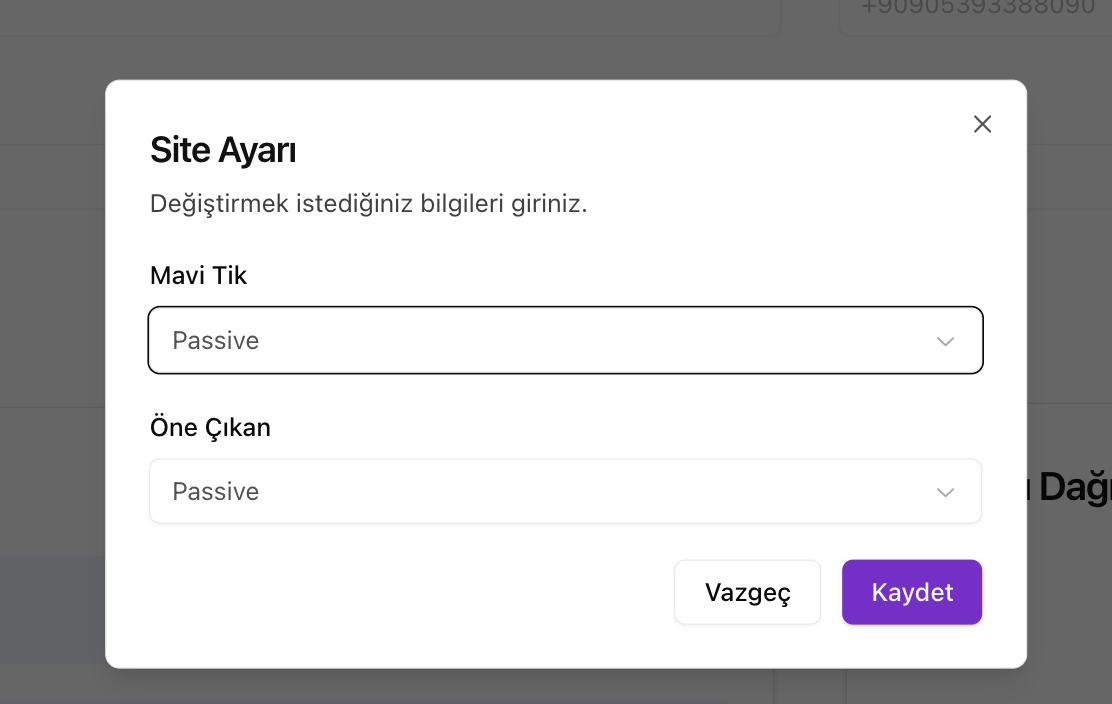Click the Site Ayarı dialog title
Viewport: 1112px width, 704px height.
coord(223,149)
